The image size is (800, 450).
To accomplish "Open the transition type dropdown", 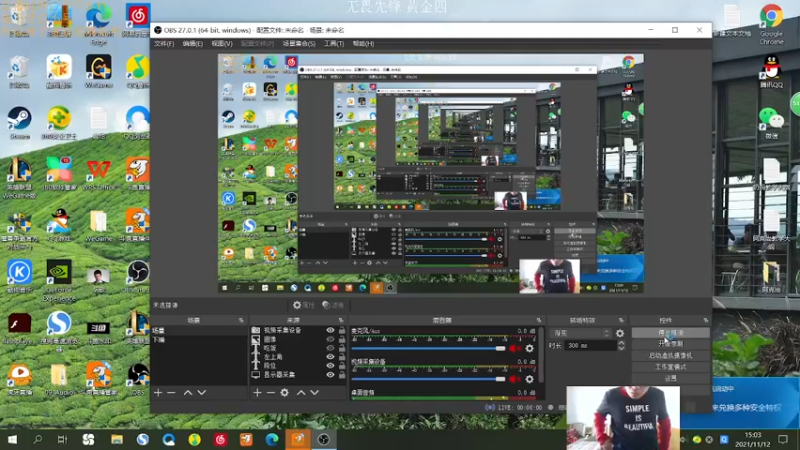I will click(581, 333).
